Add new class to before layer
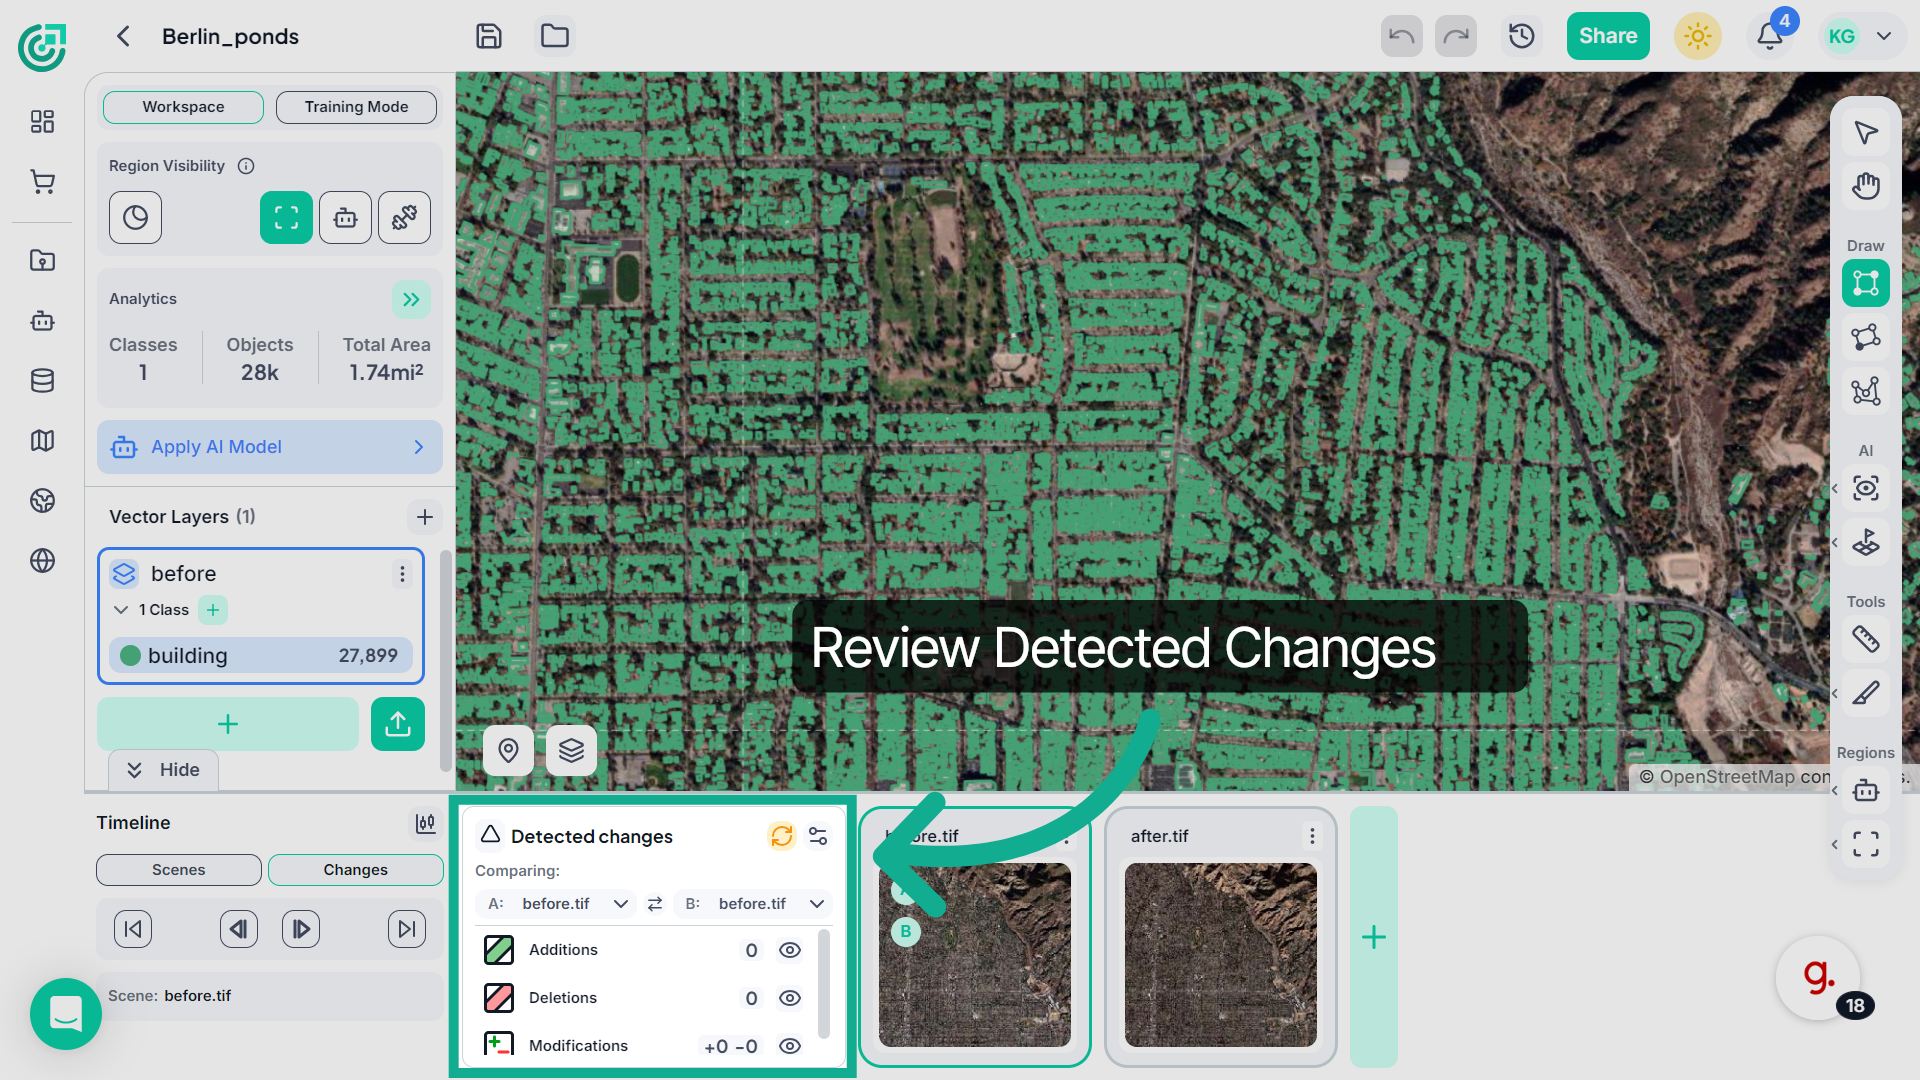This screenshot has height=1080, width=1920. (x=212, y=610)
